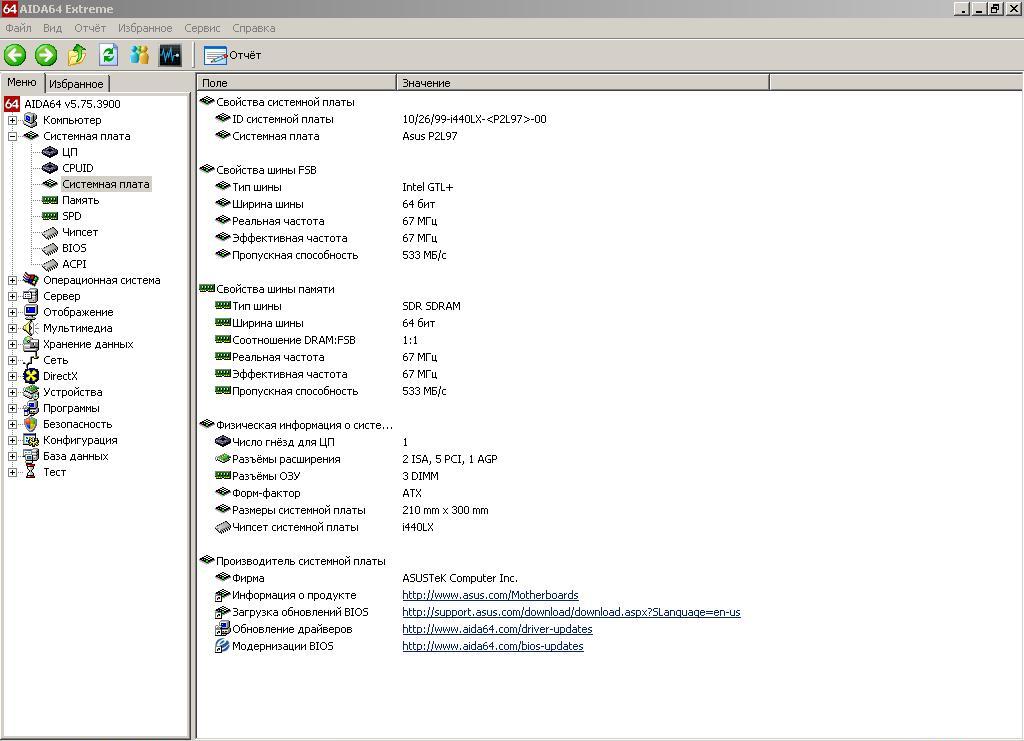This screenshot has height=741, width=1024.
Task: Open the Избранное menu in menu bar
Action: coord(145,28)
